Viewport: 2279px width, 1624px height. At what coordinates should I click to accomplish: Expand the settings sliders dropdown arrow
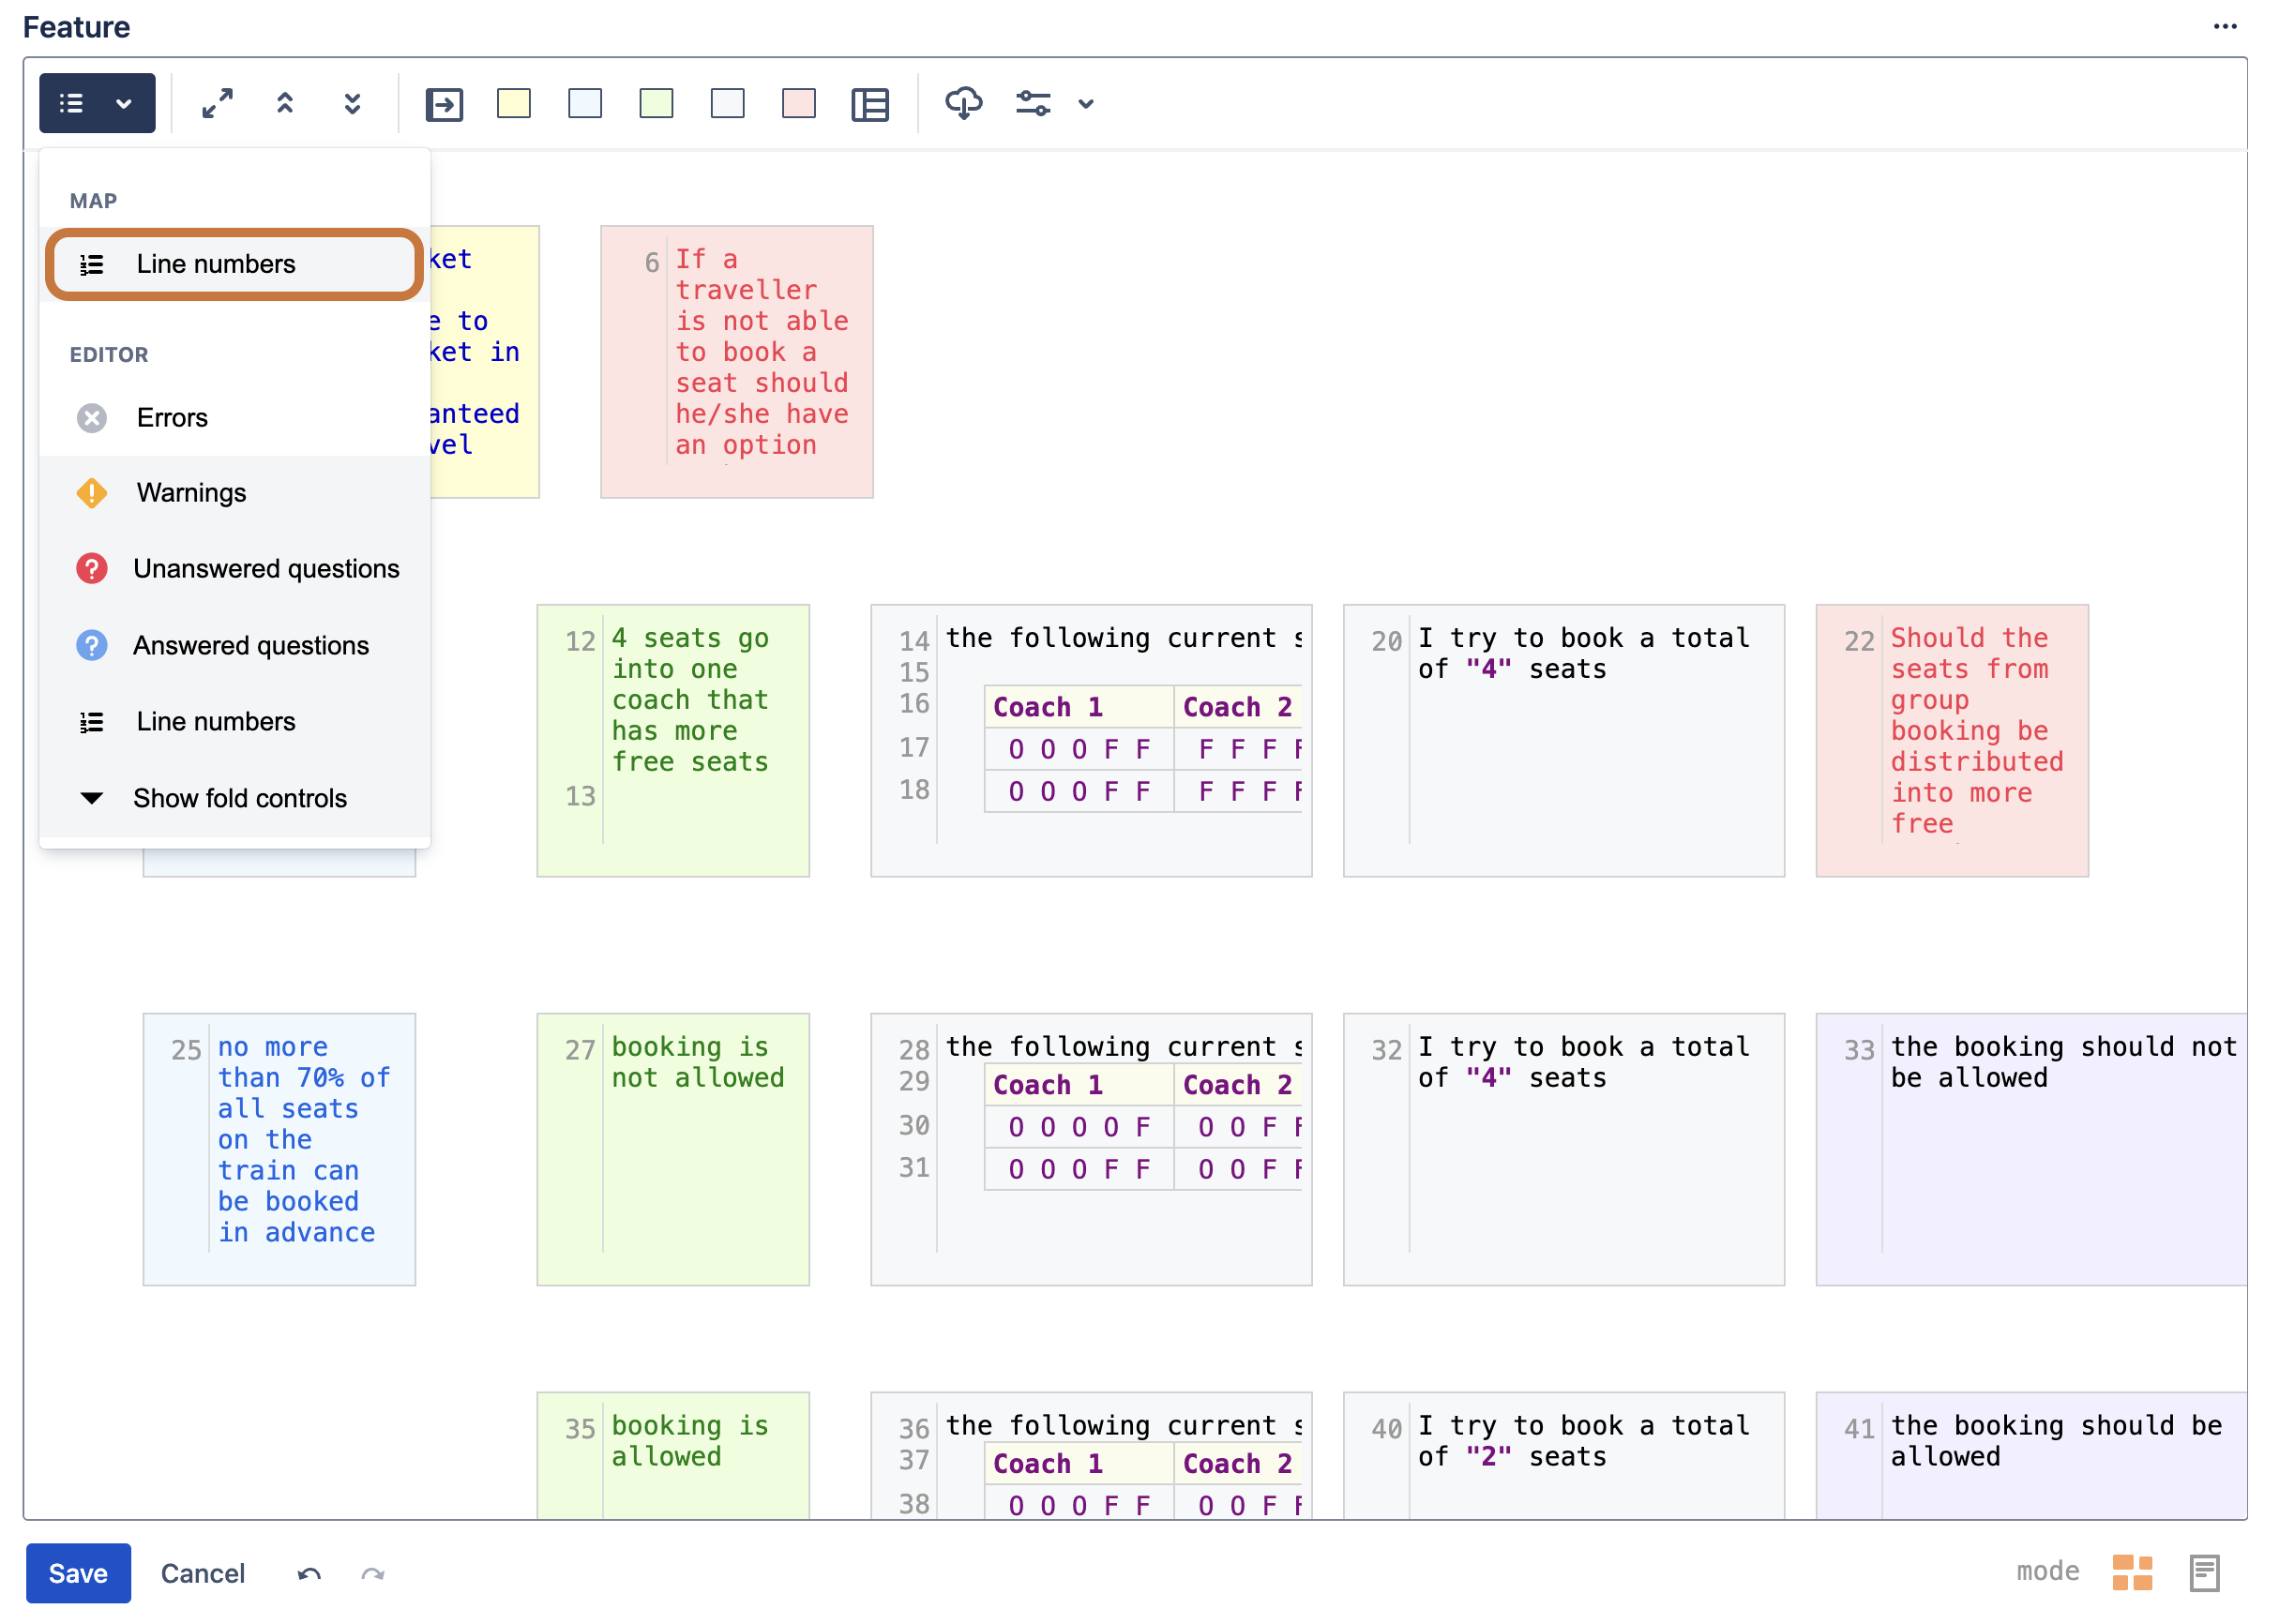pos(1086,104)
